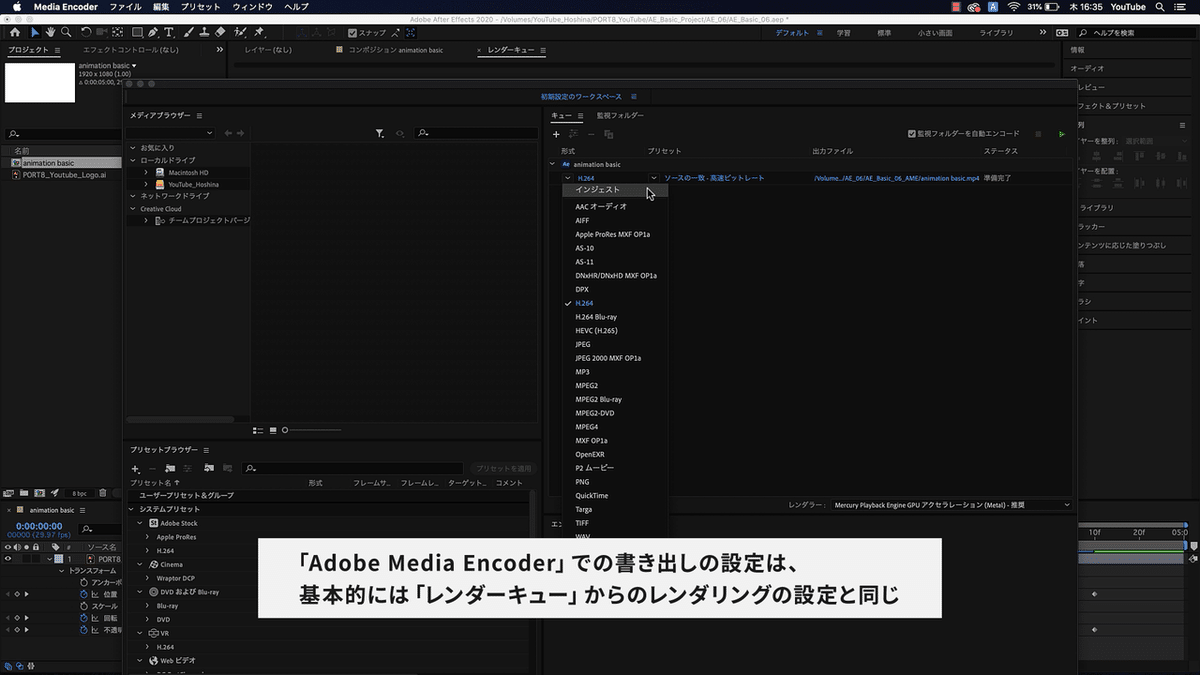Select the 学習 workspace

[x=844, y=33]
